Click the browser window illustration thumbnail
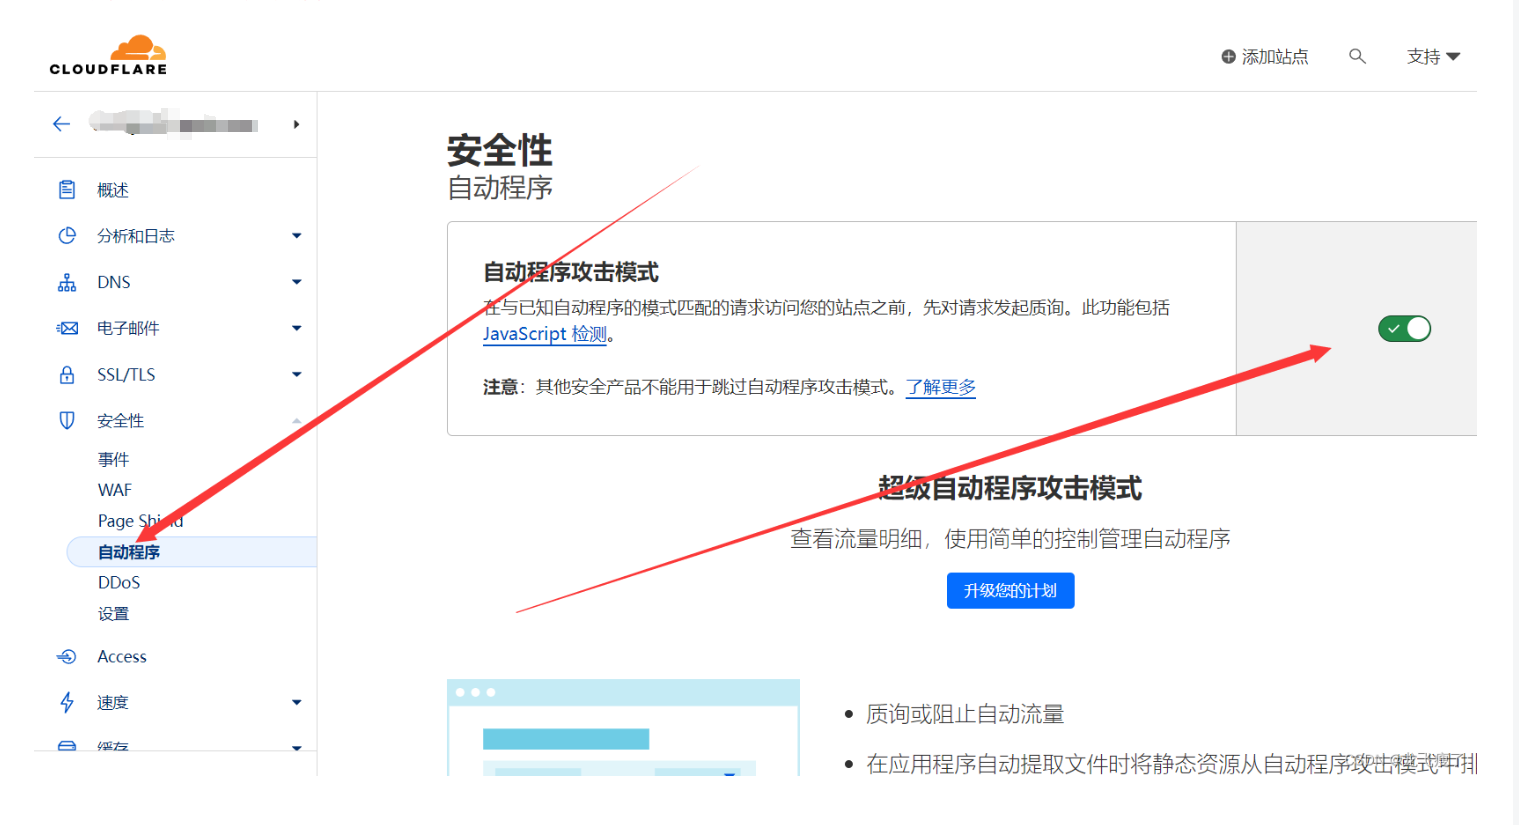 pyautogui.click(x=623, y=728)
